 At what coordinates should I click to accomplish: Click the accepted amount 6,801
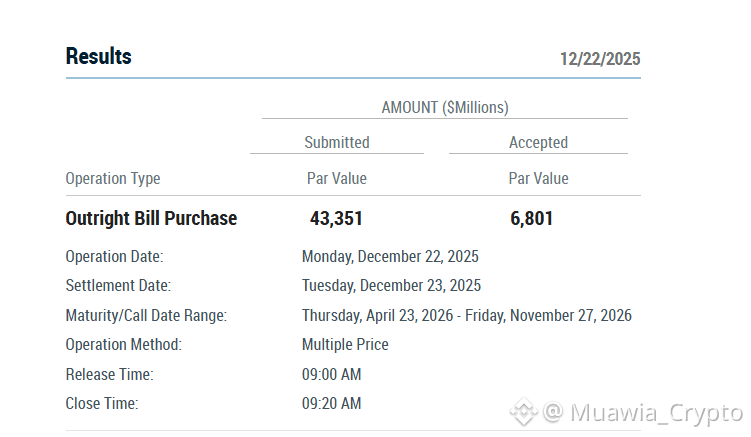[x=531, y=218]
